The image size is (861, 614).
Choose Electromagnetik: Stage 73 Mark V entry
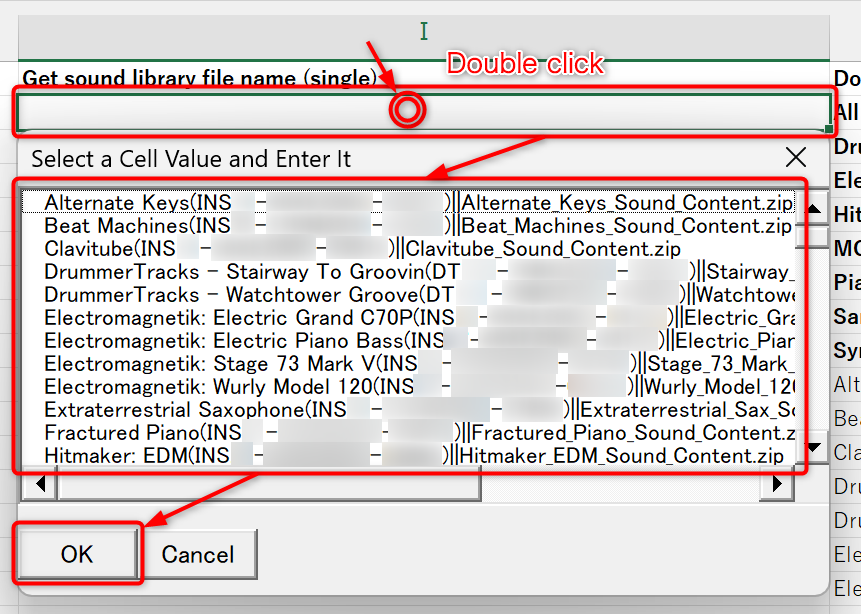point(210,363)
